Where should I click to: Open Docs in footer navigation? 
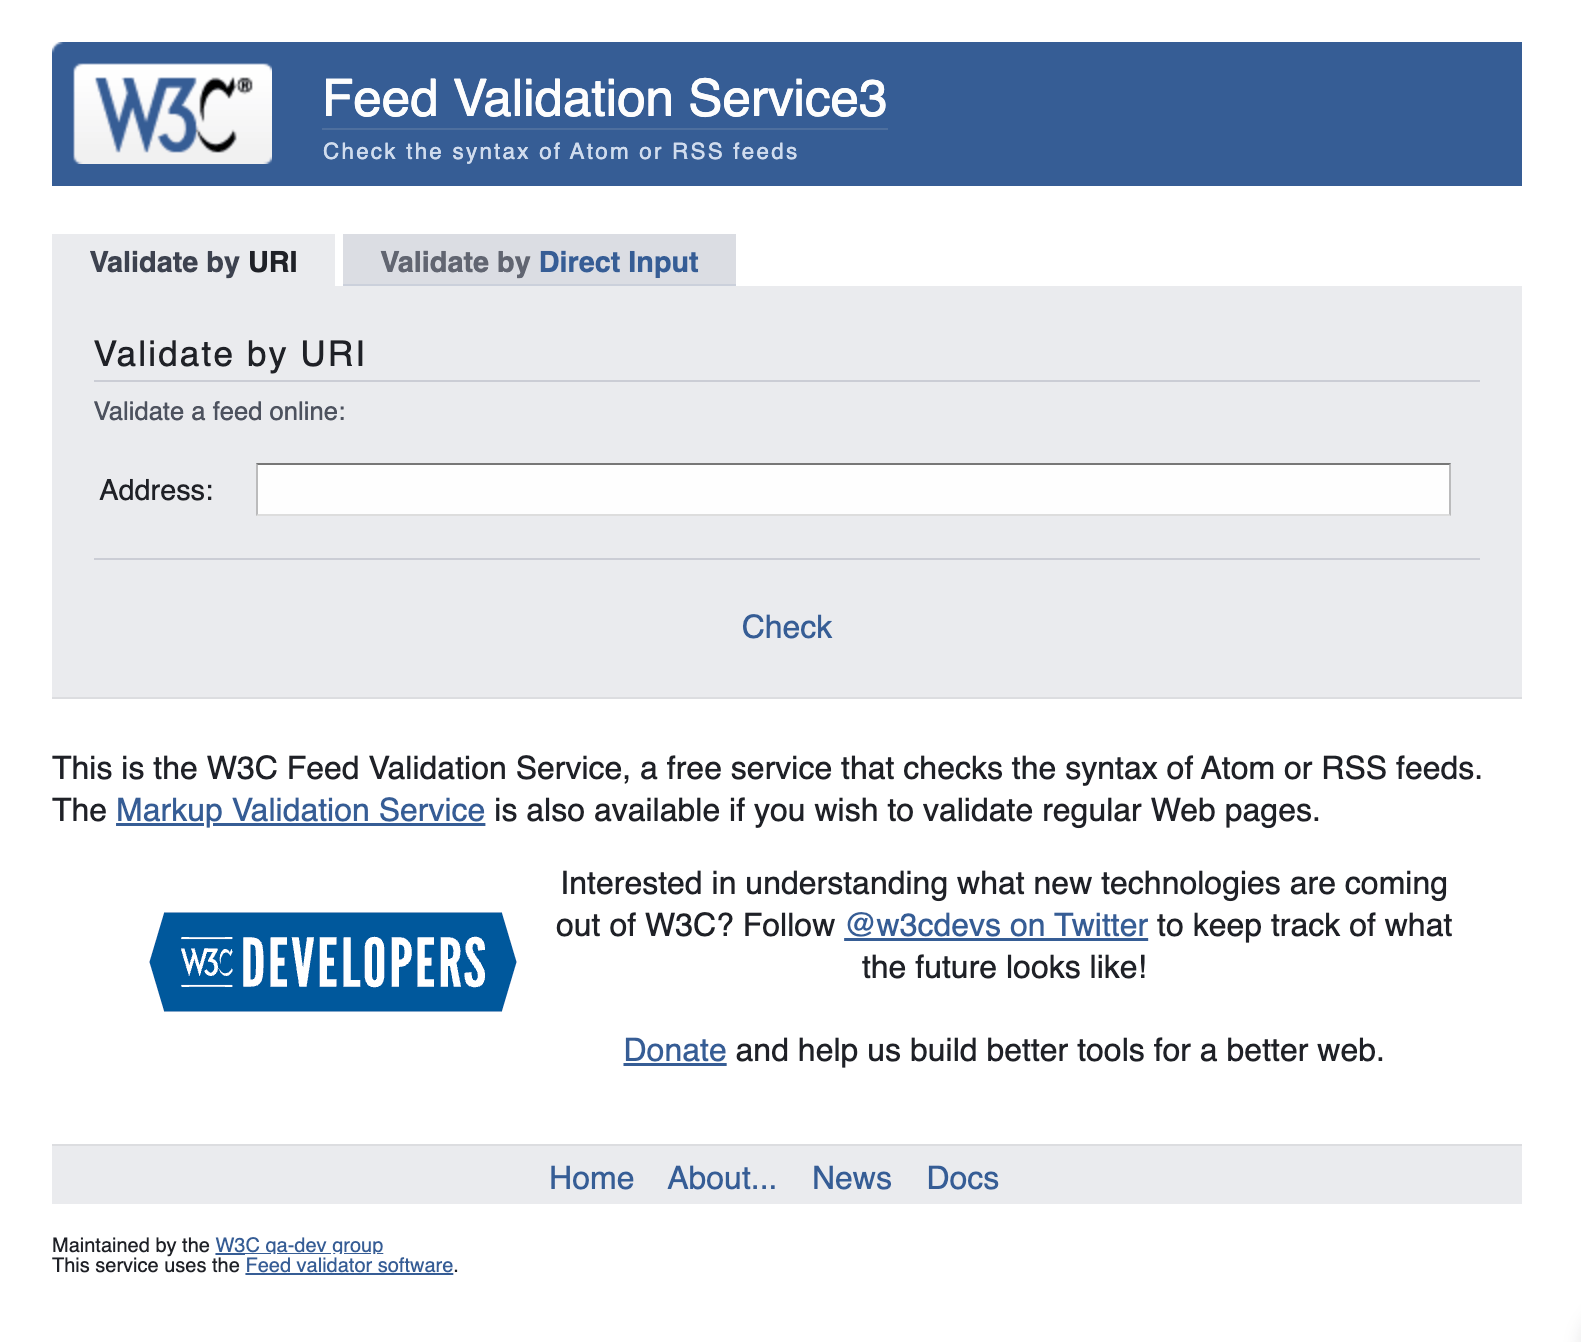tap(963, 1178)
